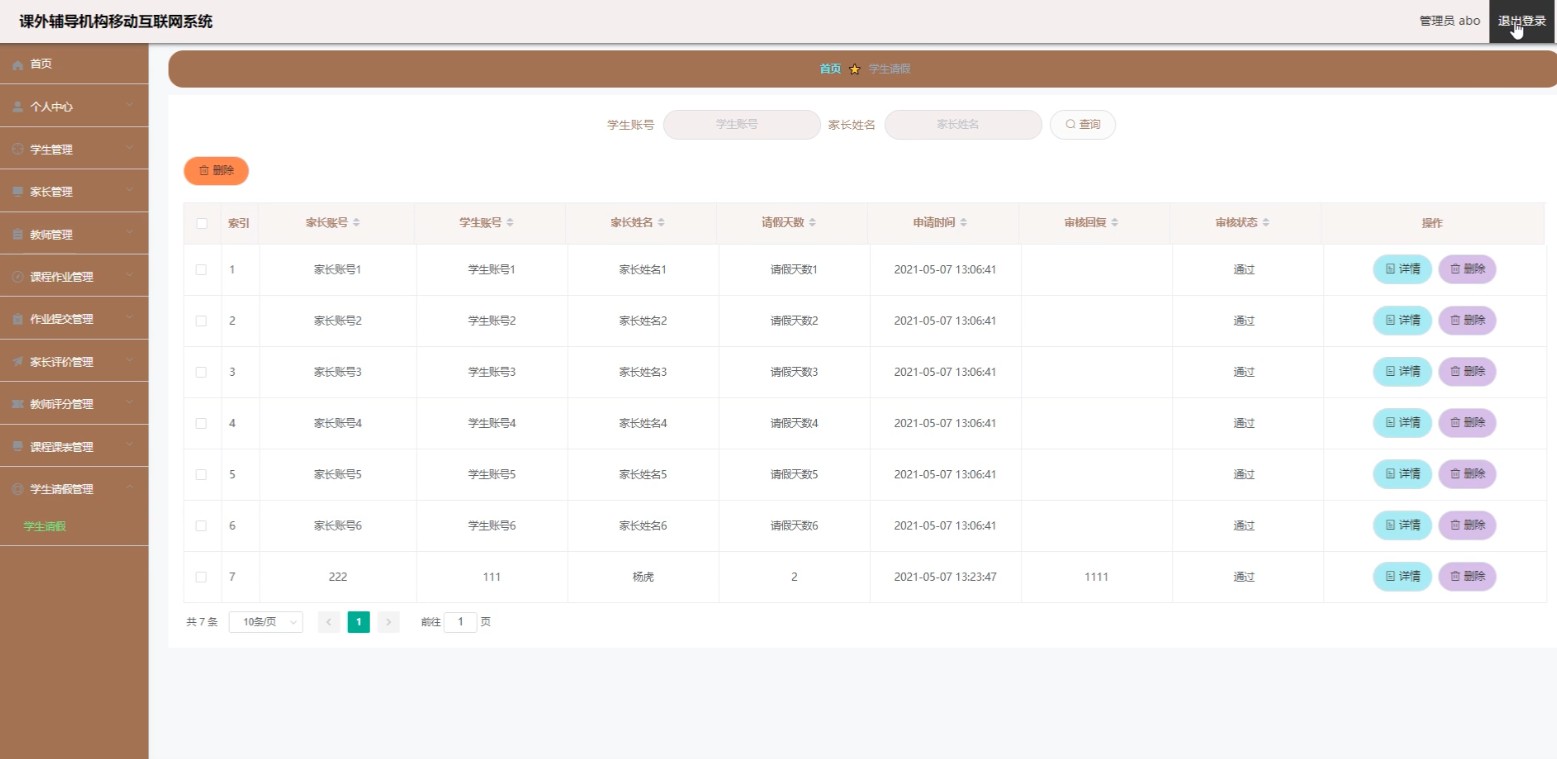This screenshot has height=759, width=1557.
Task: Click the 学生账号 search input
Action: pyautogui.click(x=742, y=125)
